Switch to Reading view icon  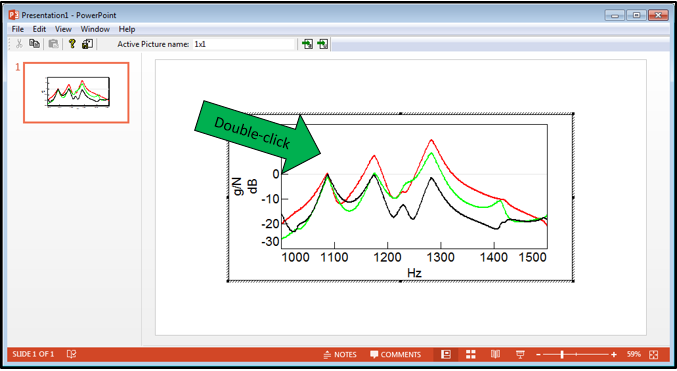[x=495, y=354]
